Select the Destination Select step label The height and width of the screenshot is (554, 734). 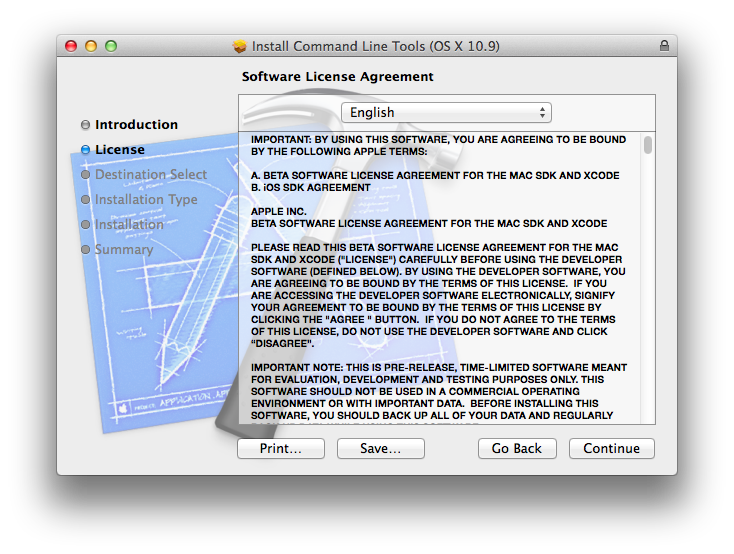point(151,175)
